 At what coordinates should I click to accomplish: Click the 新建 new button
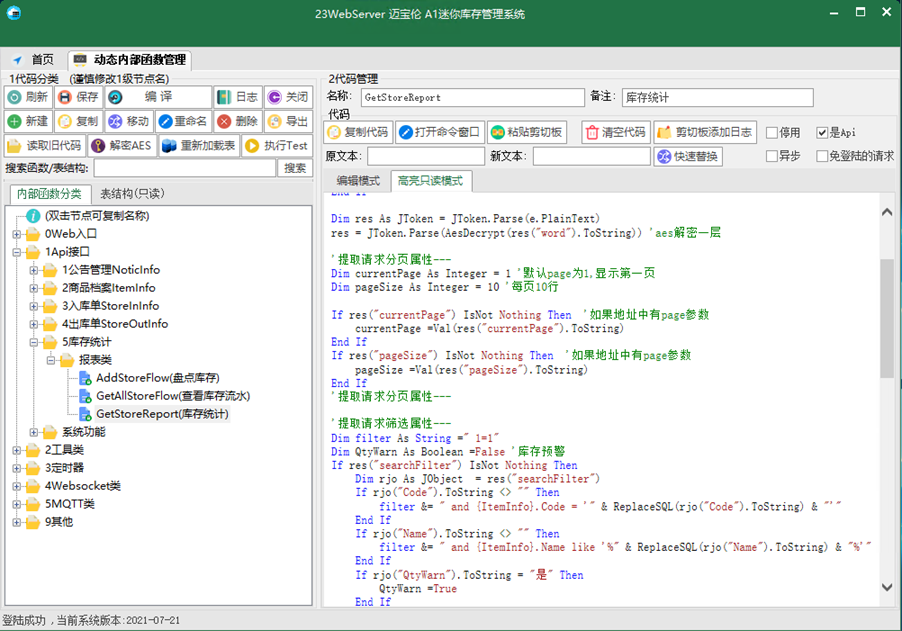pyautogui.click(x=28, y=121)
